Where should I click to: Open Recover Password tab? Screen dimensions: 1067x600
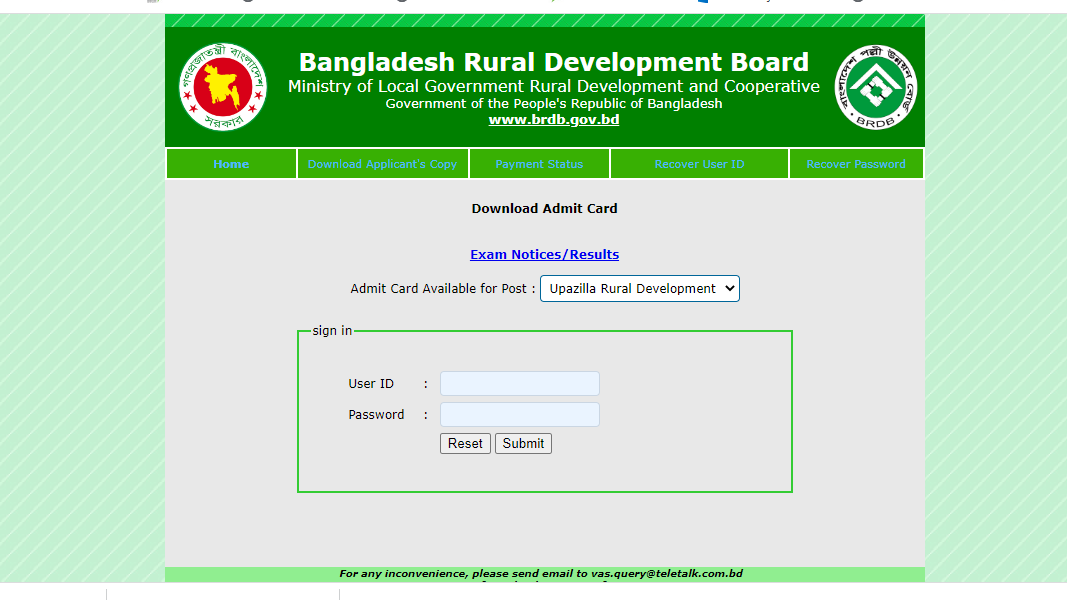pos(856,164)
